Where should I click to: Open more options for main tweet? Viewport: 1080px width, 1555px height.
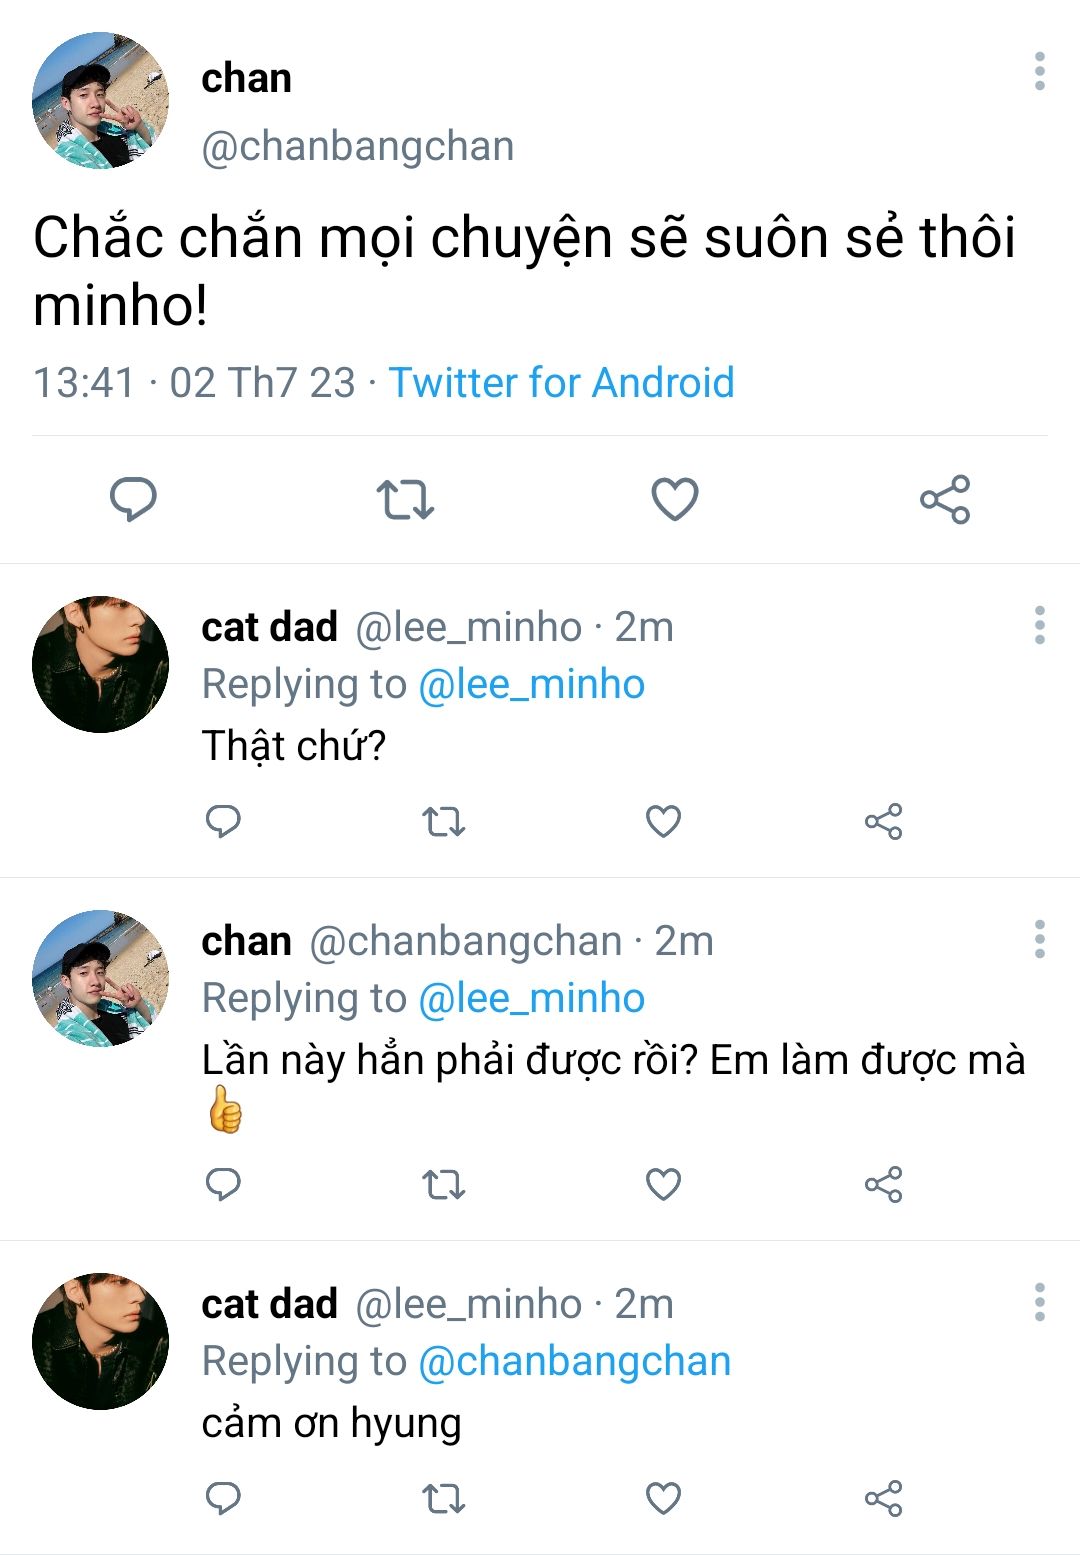pyautogui.click(x=1040, y=72)
